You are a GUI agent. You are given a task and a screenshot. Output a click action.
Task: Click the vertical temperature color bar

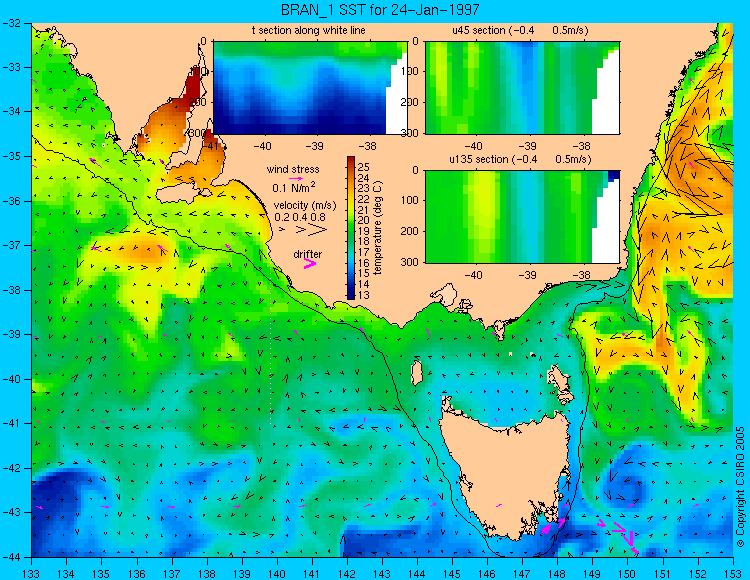point(351,228)
